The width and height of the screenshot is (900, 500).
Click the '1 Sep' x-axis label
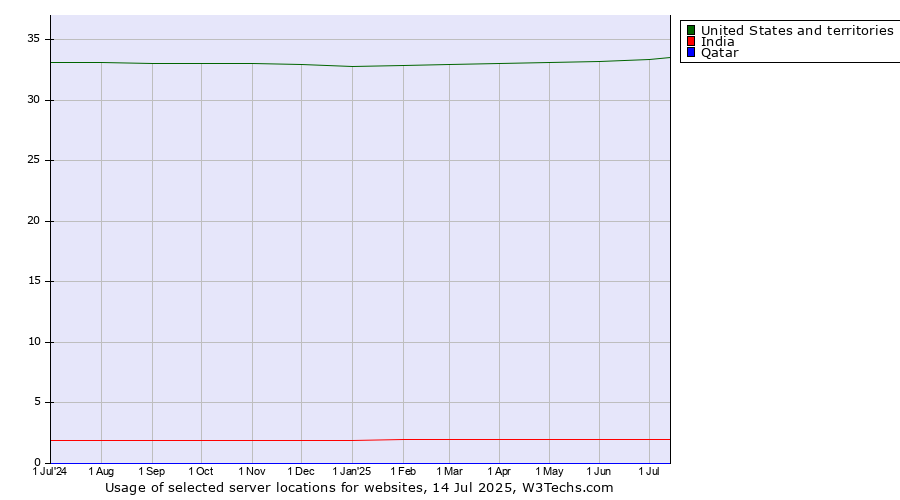[152, 471]
